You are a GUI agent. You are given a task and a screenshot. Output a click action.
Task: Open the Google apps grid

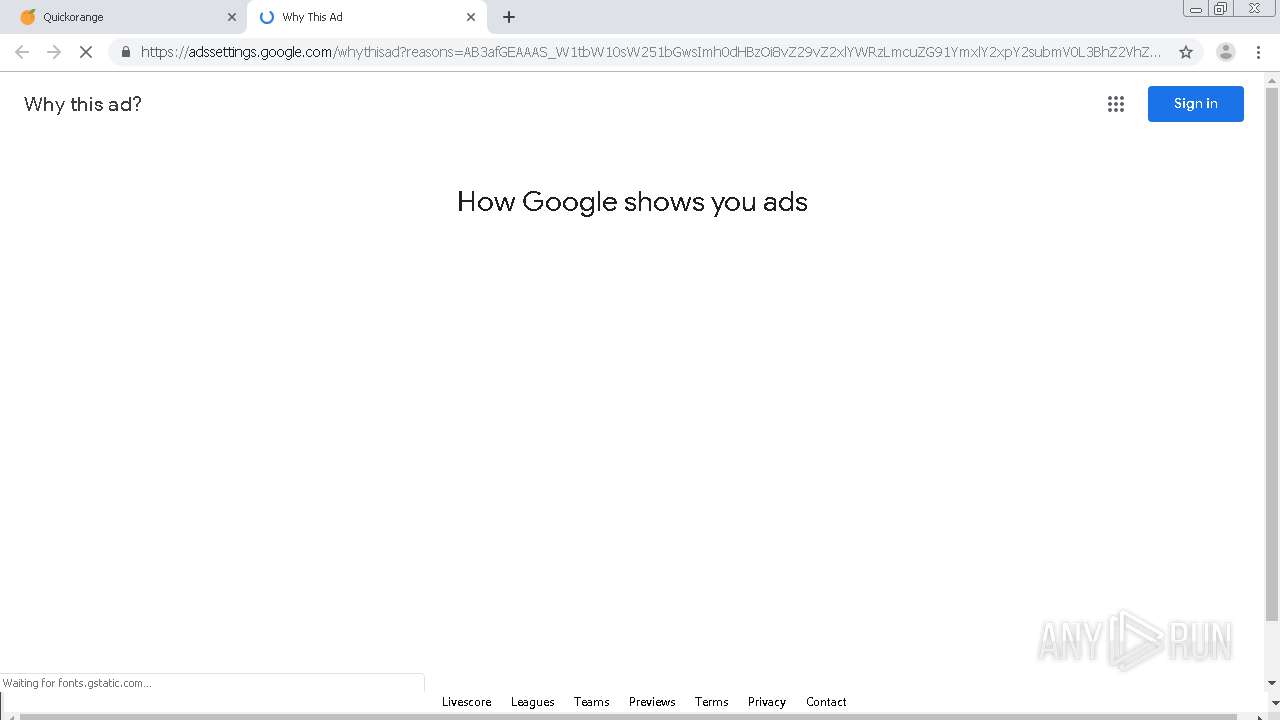(1116, 104)
